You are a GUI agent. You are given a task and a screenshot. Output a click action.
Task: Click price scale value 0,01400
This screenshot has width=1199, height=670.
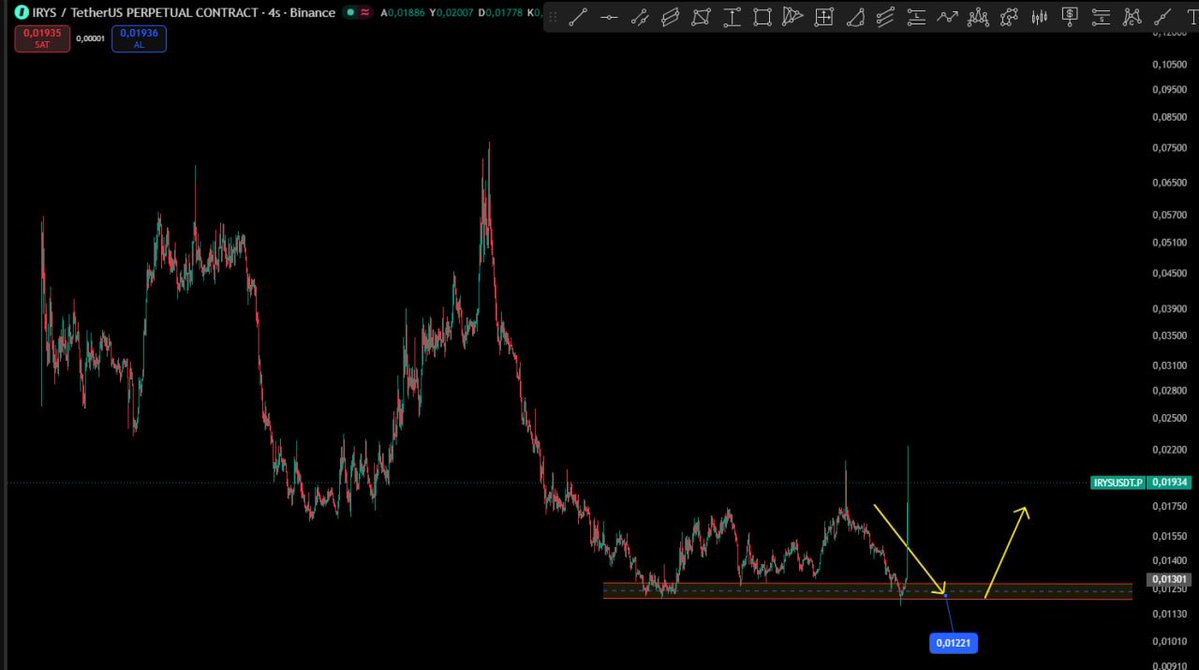[1169, 561]
